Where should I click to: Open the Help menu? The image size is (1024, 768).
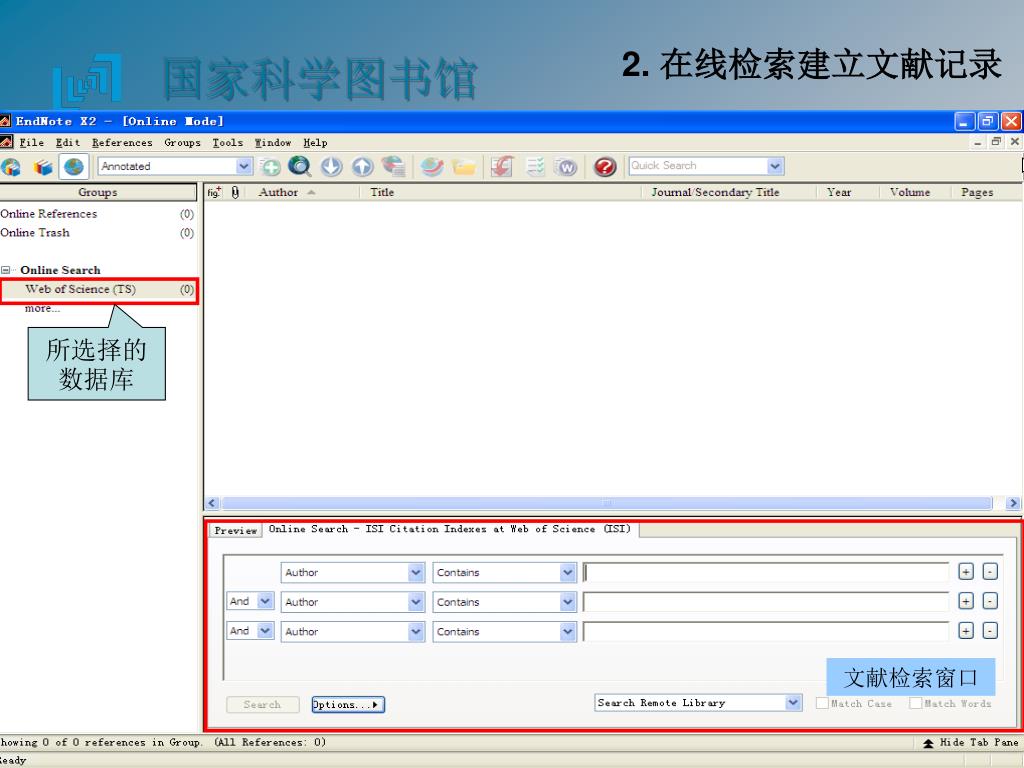[x=315, y=142]
